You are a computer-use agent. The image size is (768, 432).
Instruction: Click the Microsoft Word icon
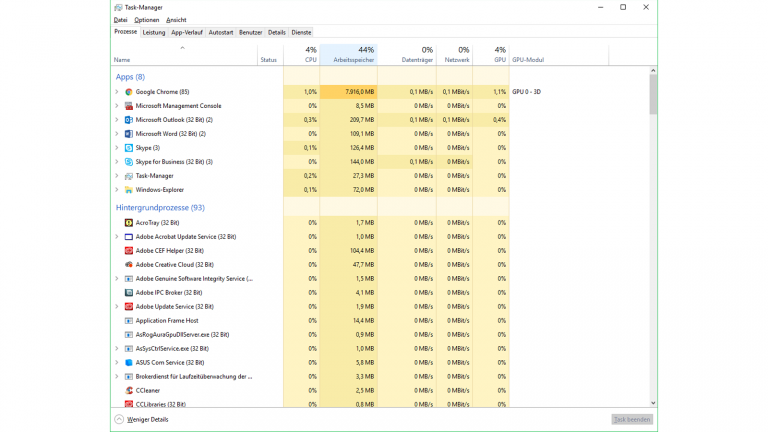tap(129, 134)
